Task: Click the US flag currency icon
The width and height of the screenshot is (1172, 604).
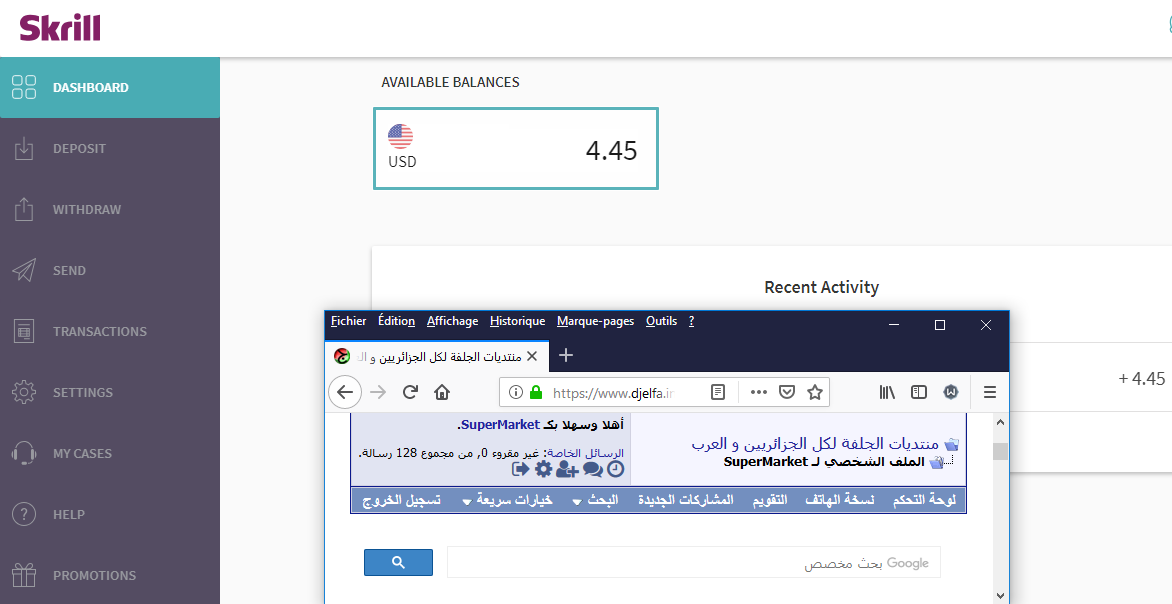Action: click(401, 136)
